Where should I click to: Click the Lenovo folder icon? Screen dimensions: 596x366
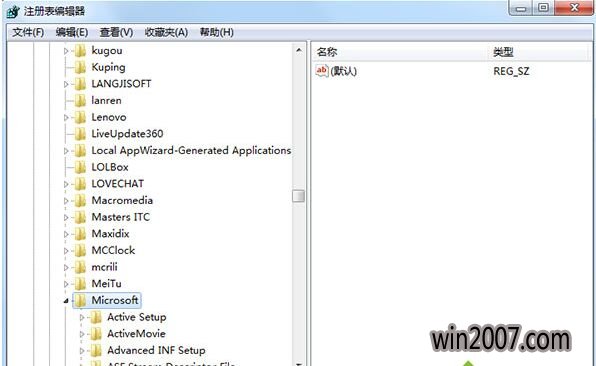coord(80,117)
